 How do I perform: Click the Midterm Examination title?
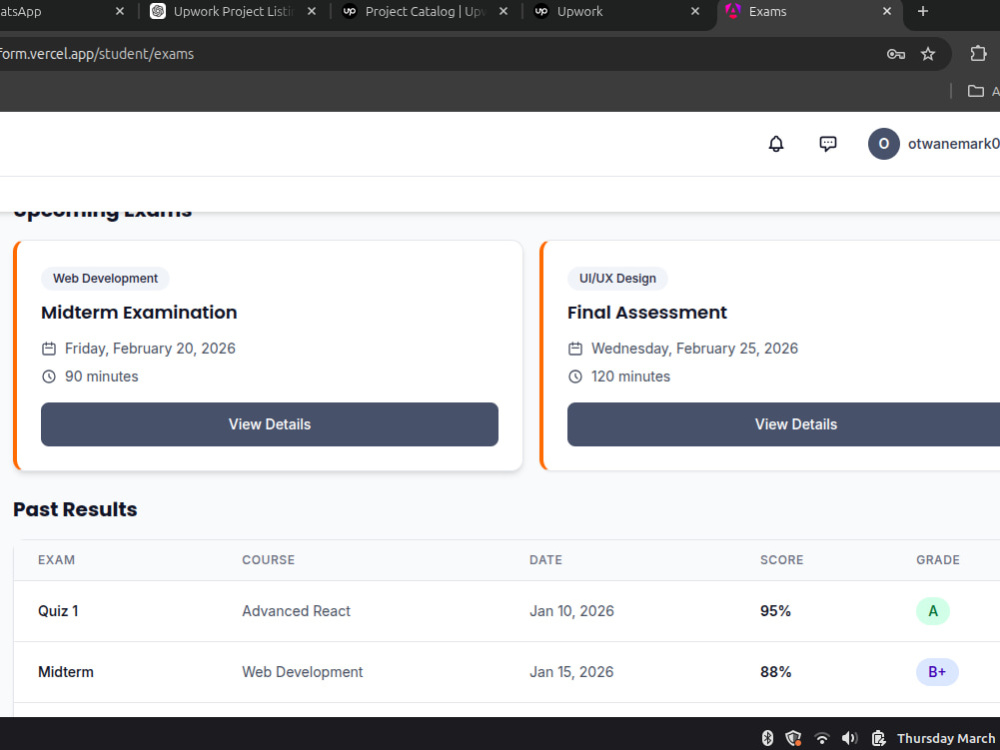(x=139, y=312)
